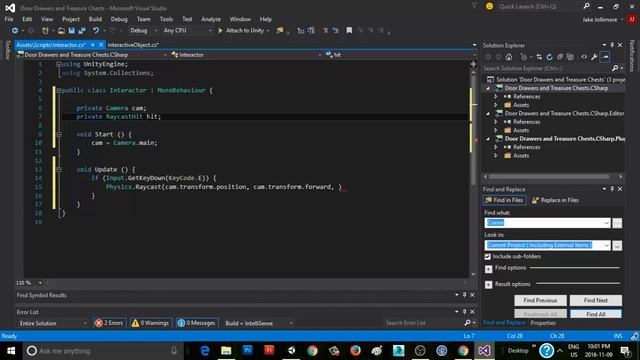Screen dimensions: 640x360
Task: Switch to the InteractiveObject.cs tab
Action: [x=133, y=44]
